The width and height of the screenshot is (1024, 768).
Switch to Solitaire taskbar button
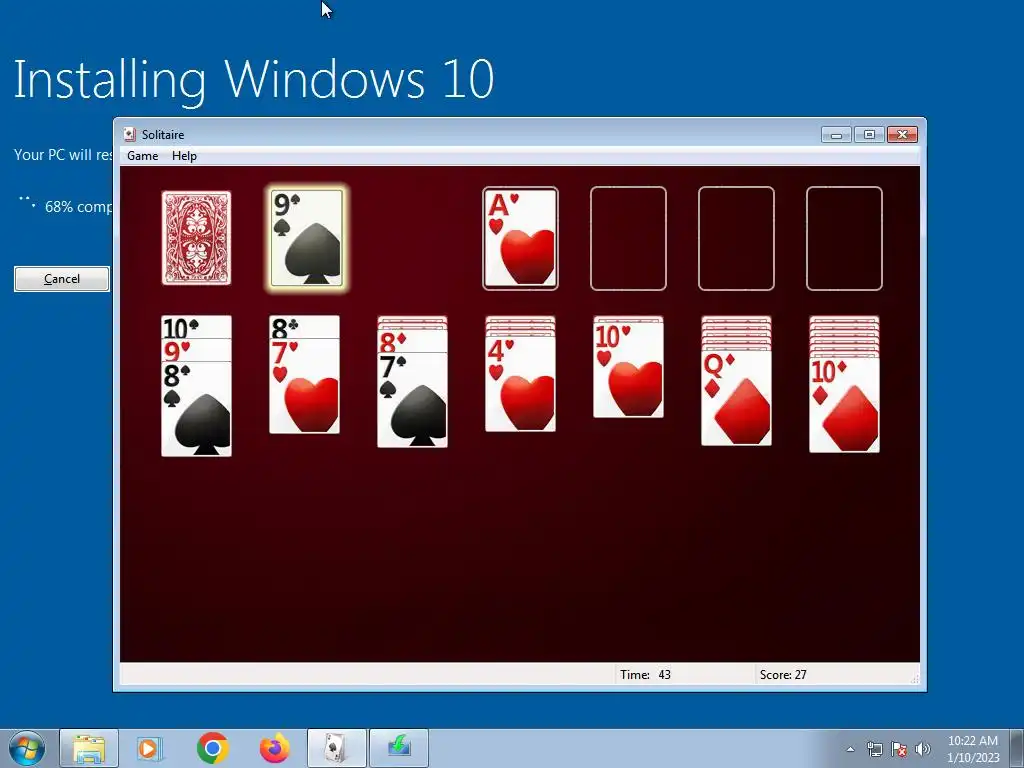[336, 748]
